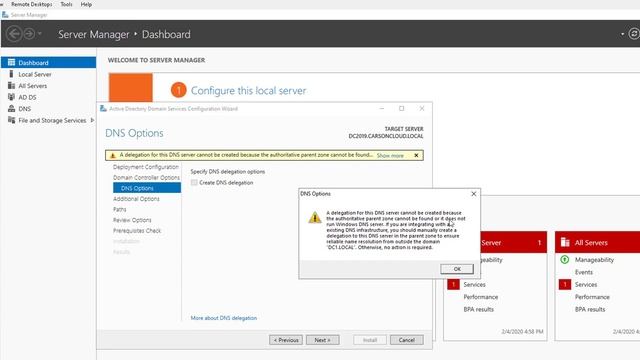The height and width of the screenshot is (360, 640).
Task: Click the warning triangle in yellow bar
Action: coord(113,156)
